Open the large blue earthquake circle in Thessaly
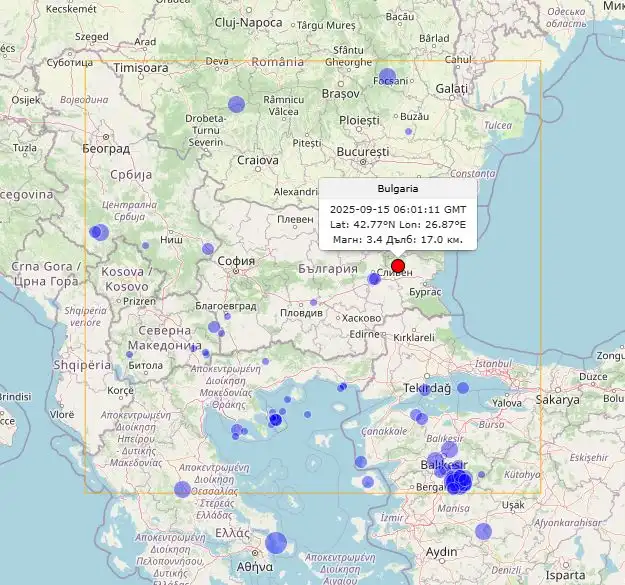This screenshot has width=625, height=585. click(182, 489)
